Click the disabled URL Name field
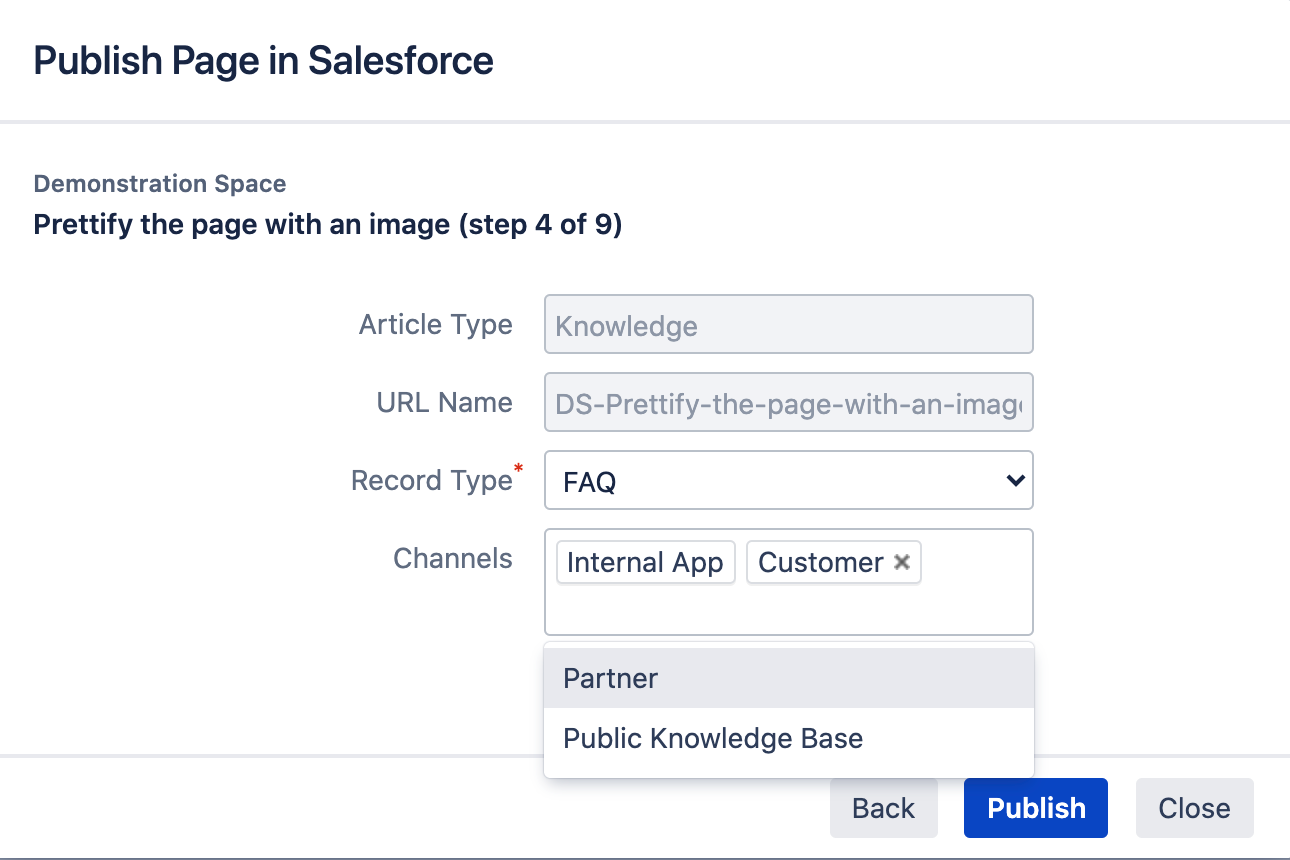This screenshot has height=860, width=1290. (x=788, y=403)
